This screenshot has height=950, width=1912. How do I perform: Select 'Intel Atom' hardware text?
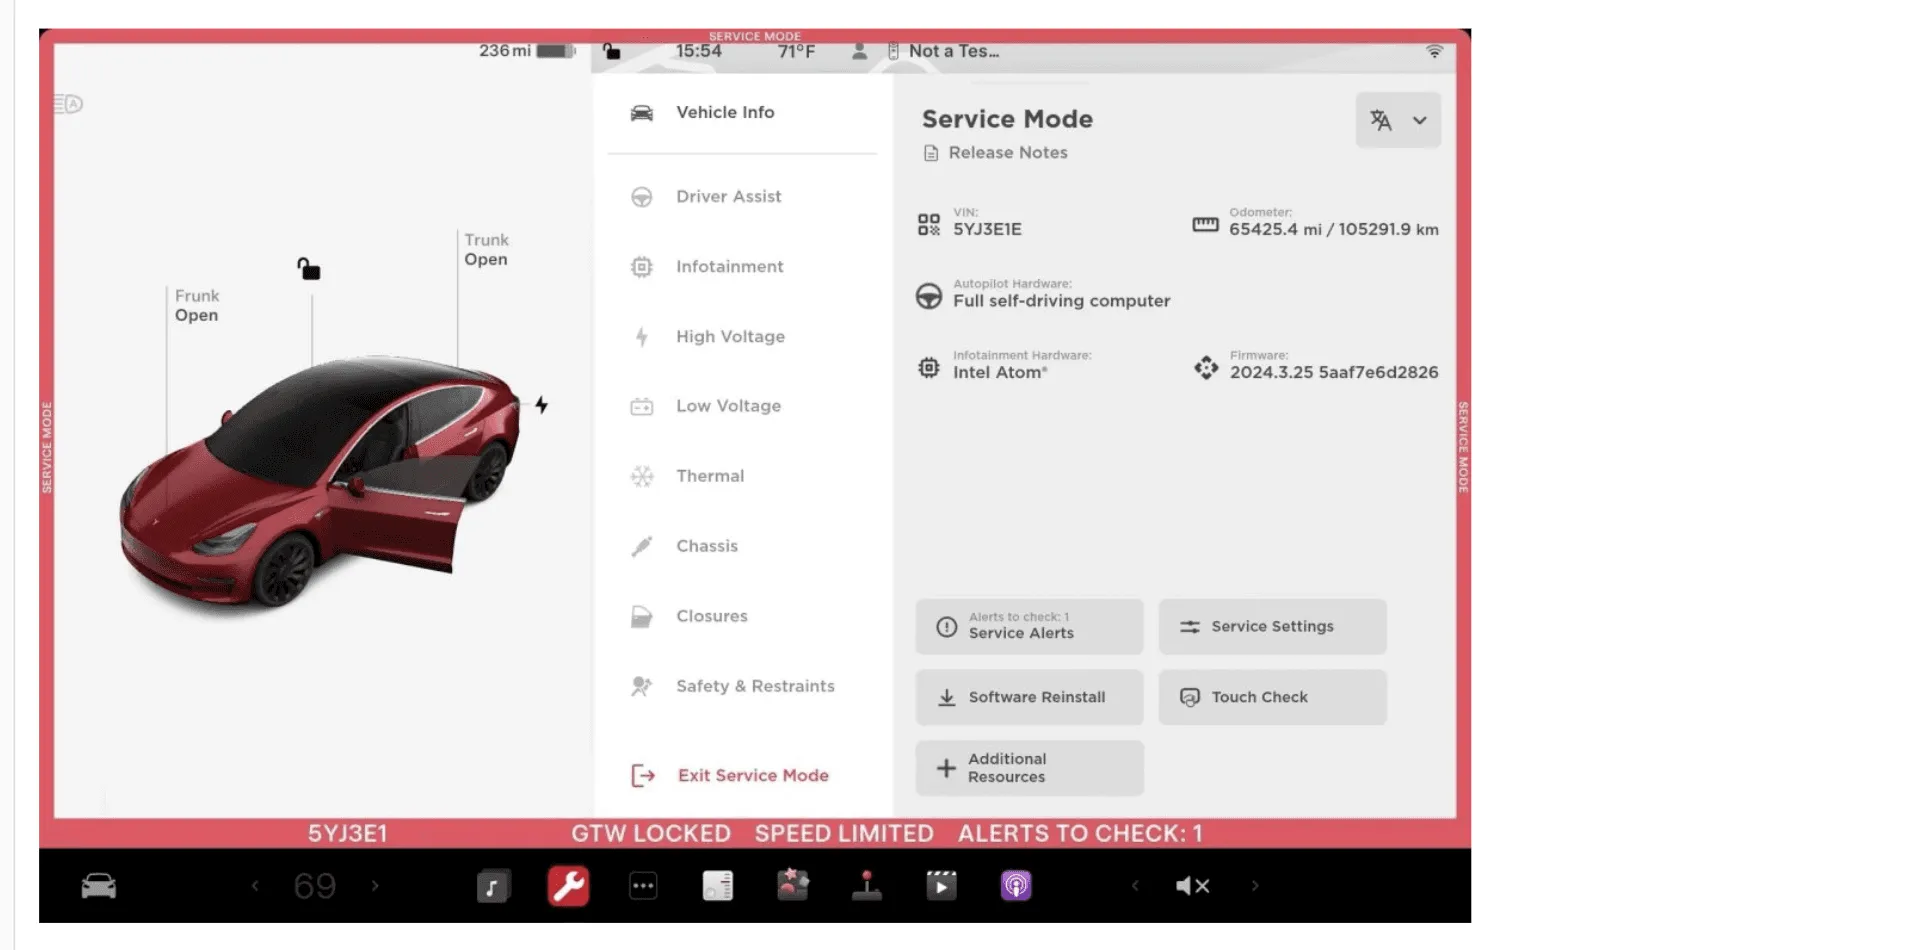[x=1000, y=372]
